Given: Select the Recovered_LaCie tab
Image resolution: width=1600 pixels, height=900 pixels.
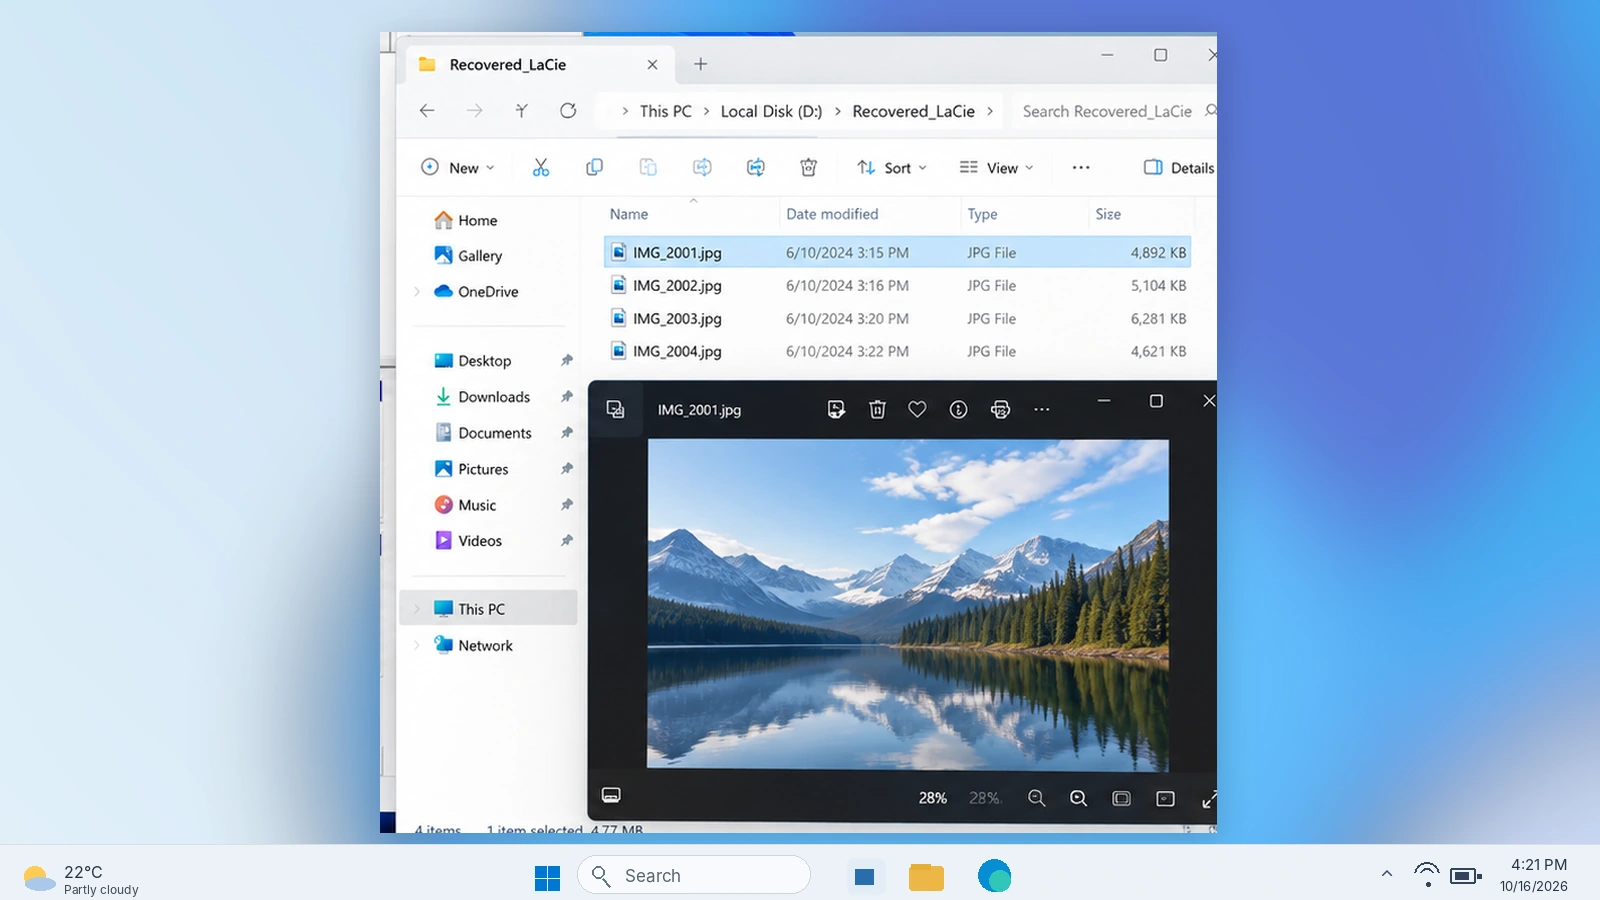Looking at the screenshot, I should tap(540, 64).
